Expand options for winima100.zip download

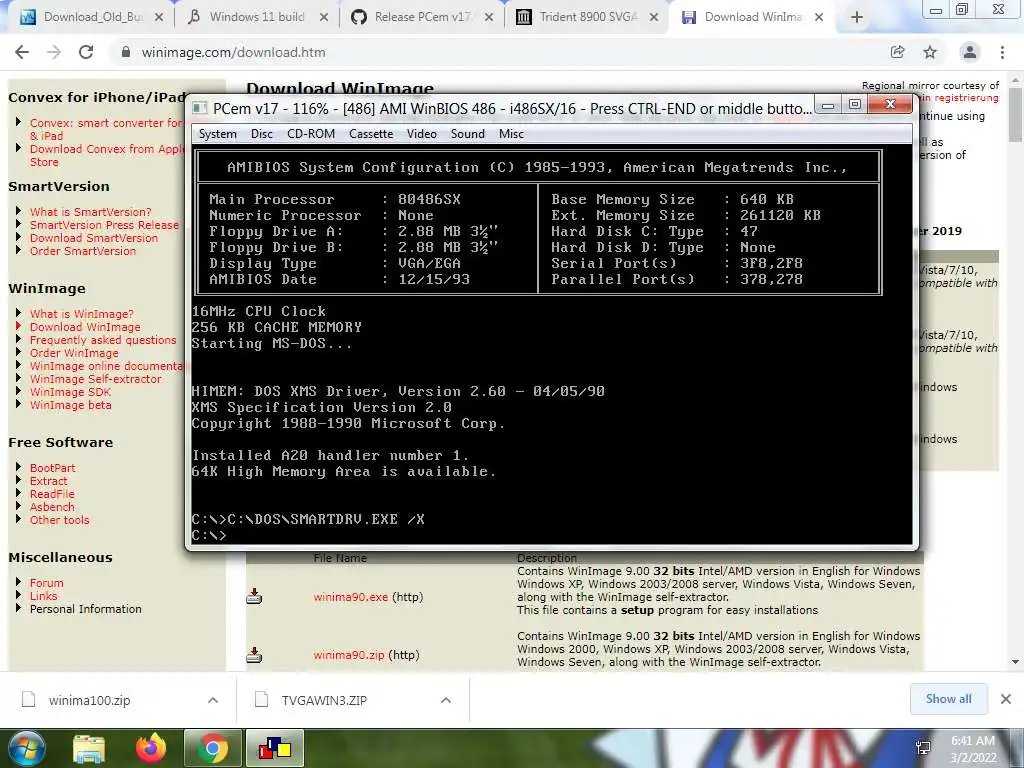pos(213,700)
